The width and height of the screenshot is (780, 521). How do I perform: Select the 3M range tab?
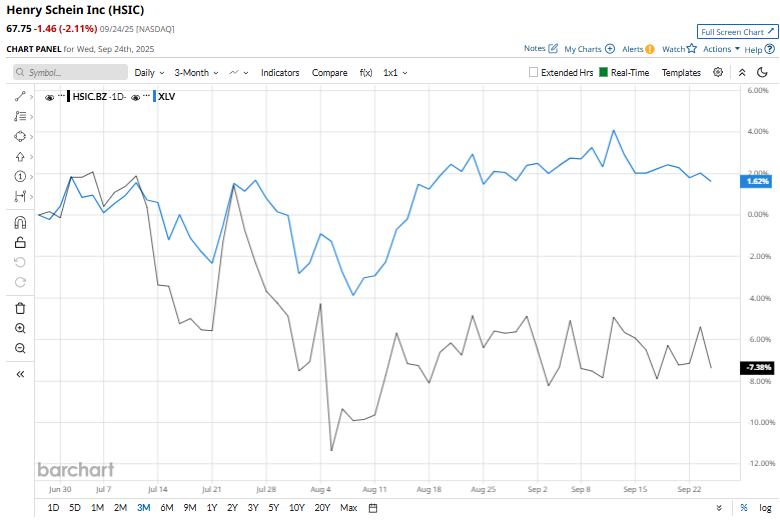click(143, 508)
